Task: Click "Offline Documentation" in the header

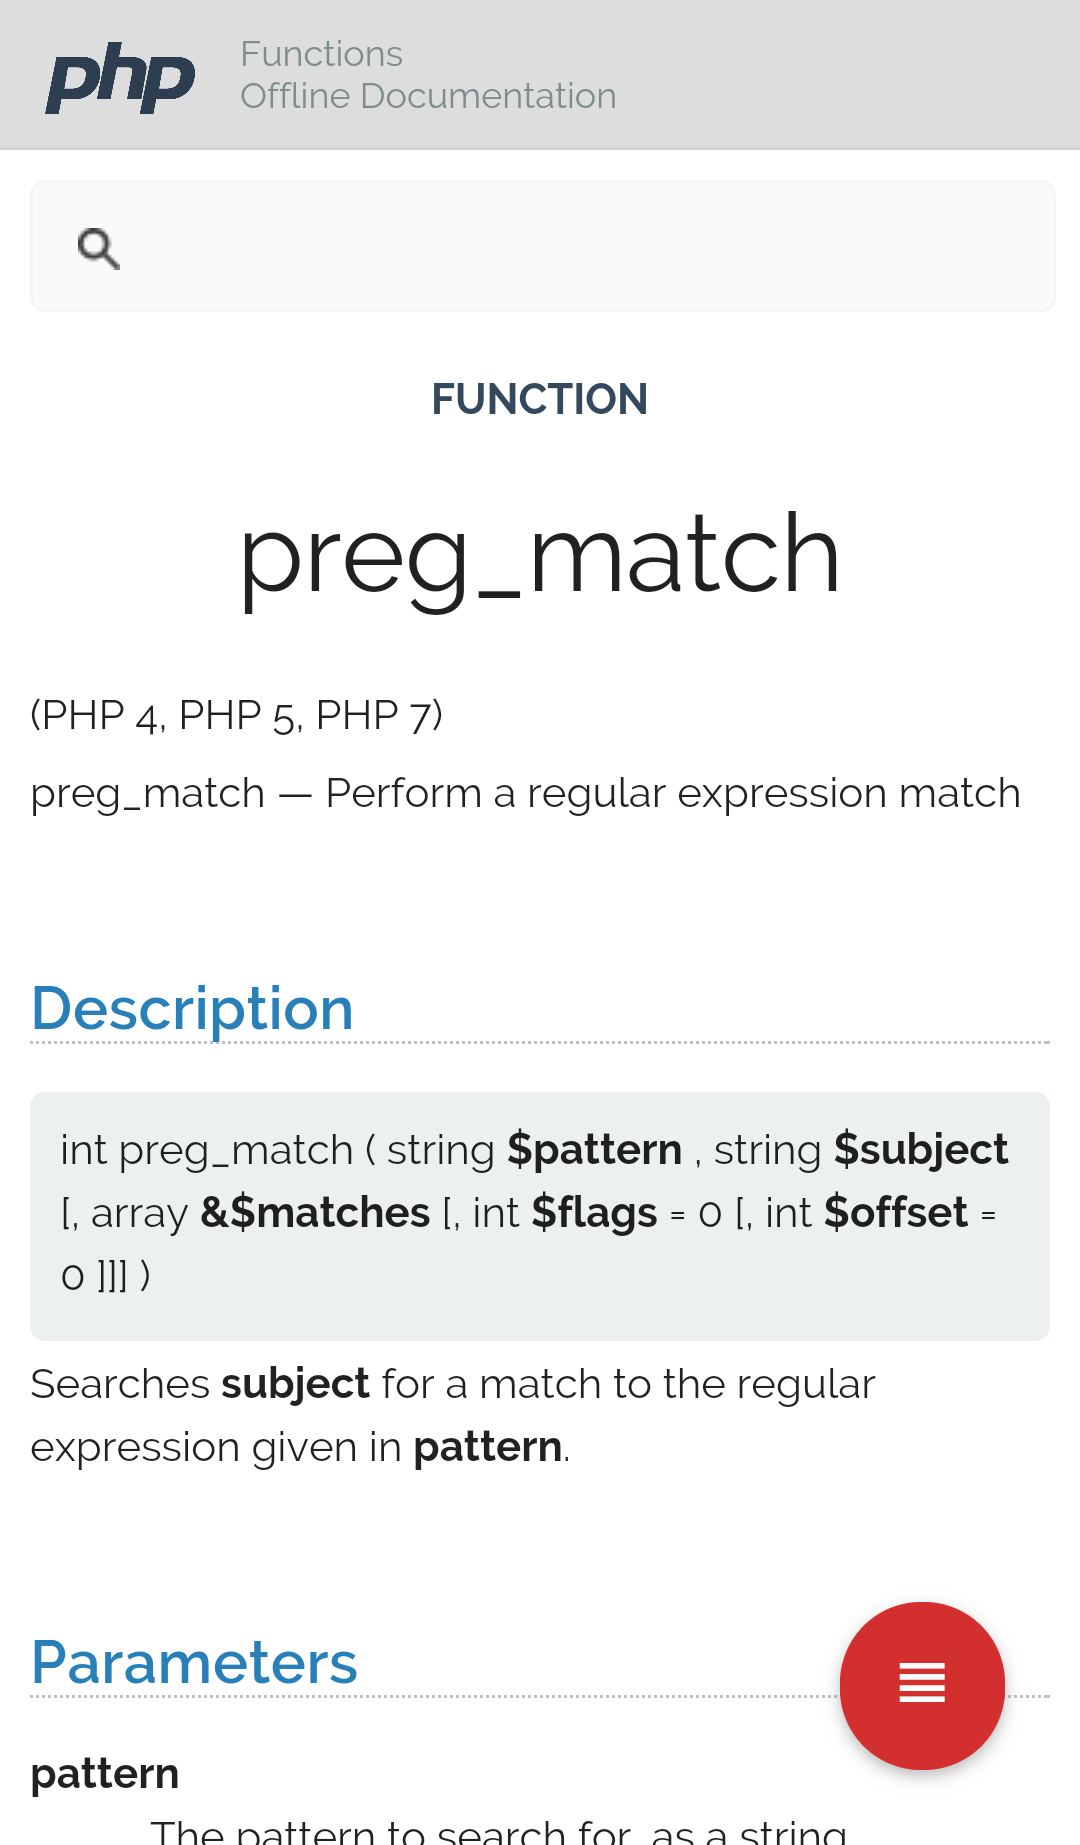Action: pos(428,96)
